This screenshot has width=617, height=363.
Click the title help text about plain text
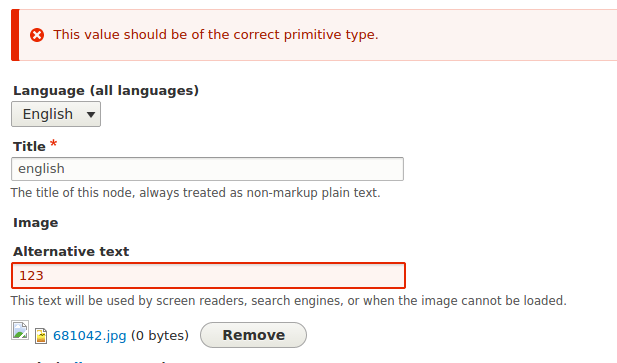coord(196,193)
